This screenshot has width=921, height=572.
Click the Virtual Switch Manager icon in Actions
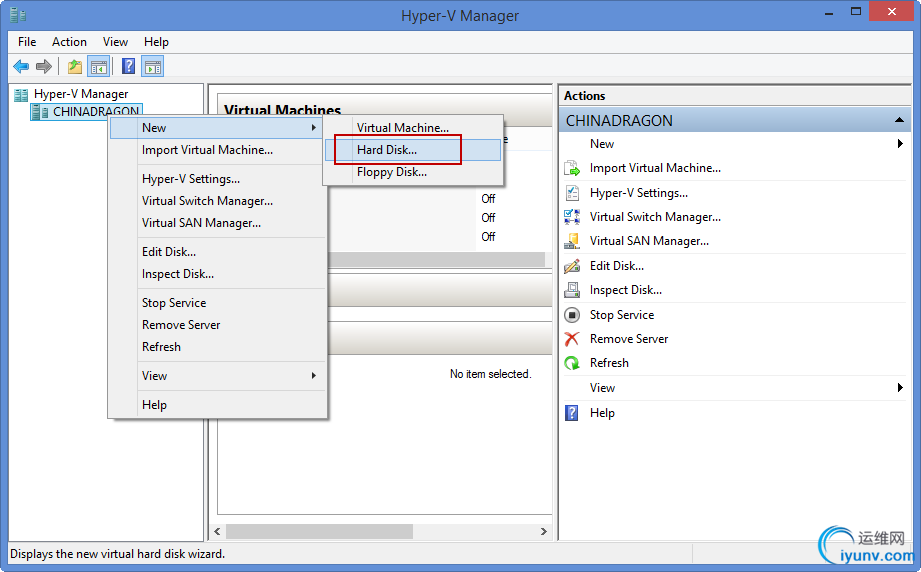point(572,217)
